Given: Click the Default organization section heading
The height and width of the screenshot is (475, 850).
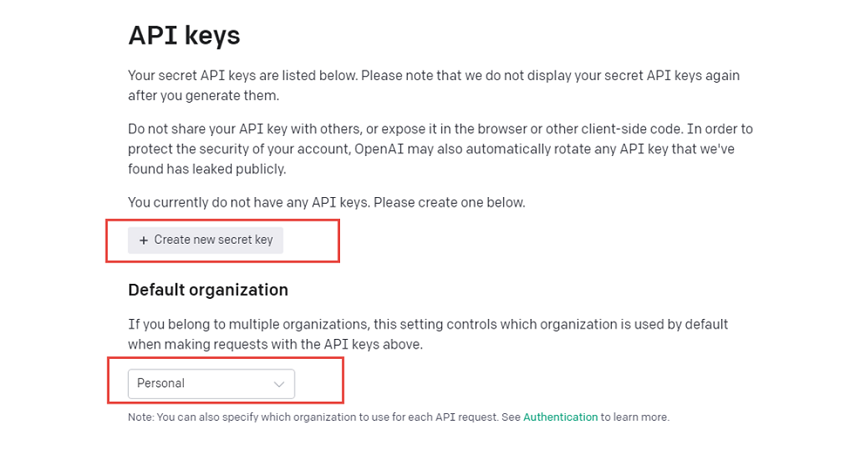Looking at the screenshot, I should pyautogui.click(x=208, y=290).
